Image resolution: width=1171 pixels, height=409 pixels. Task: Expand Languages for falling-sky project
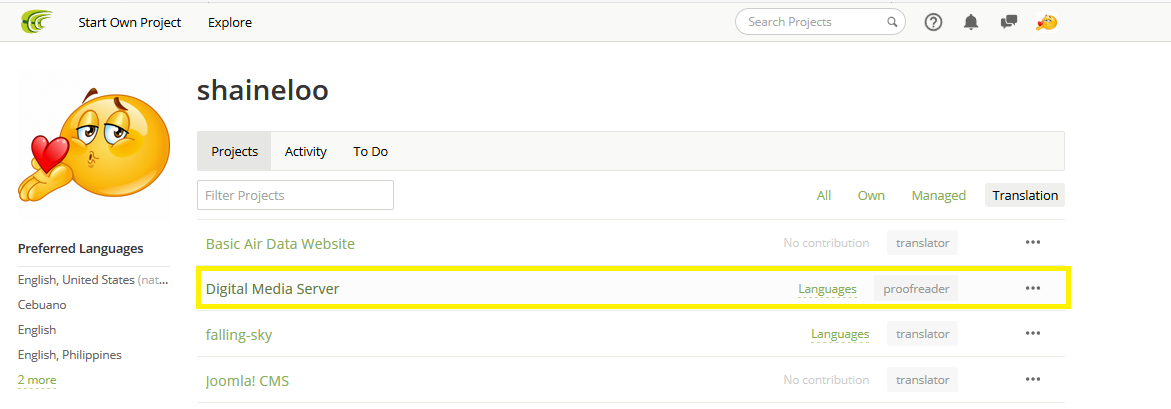pos(840,334)
